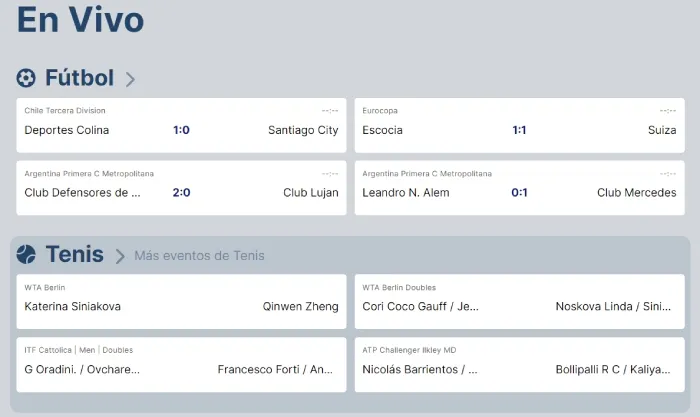Open Deportes Colina vs Santiago City match
This screenshot has width=700, height=417.
tap(181, 125)
